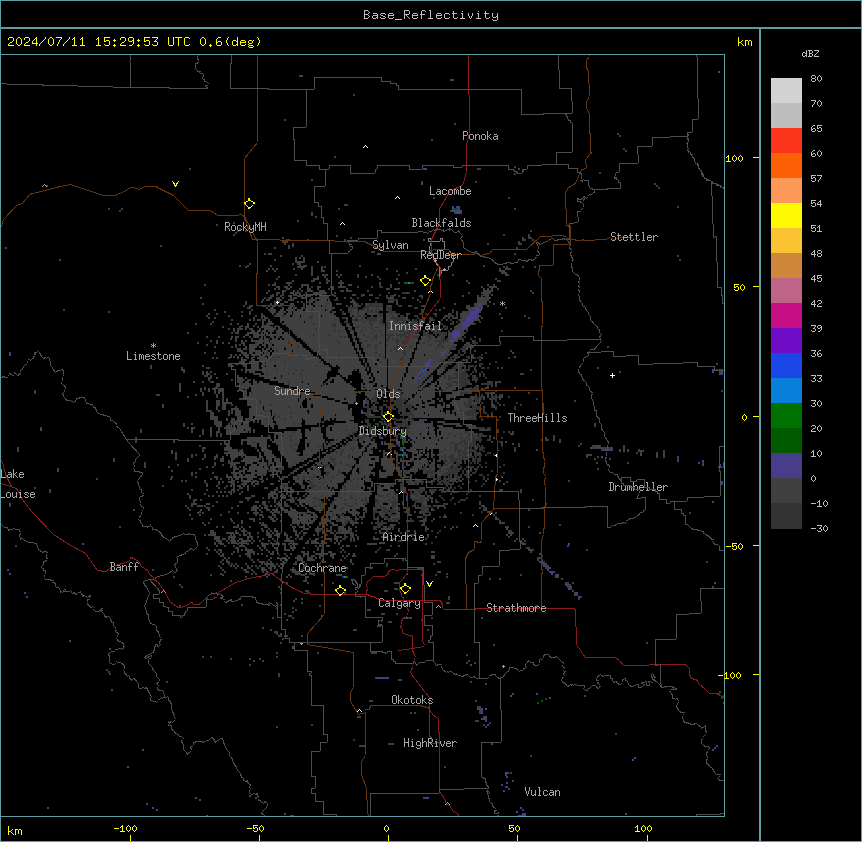The width and height of the screenshot is (862, 842).
Task: Click the dBZ legend heading
Action: [x=810, y=53]
